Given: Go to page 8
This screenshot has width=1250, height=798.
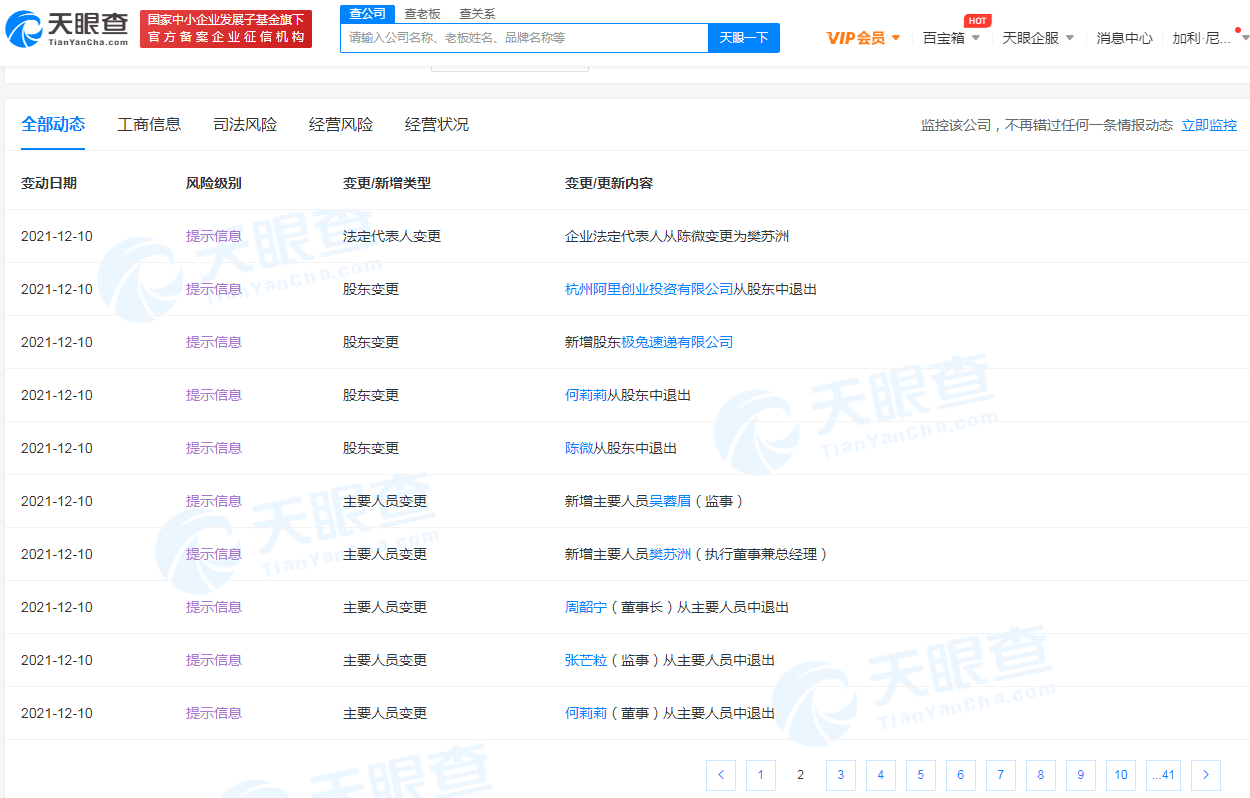Looking at the screenshot, I should (x=1040, y=775).
